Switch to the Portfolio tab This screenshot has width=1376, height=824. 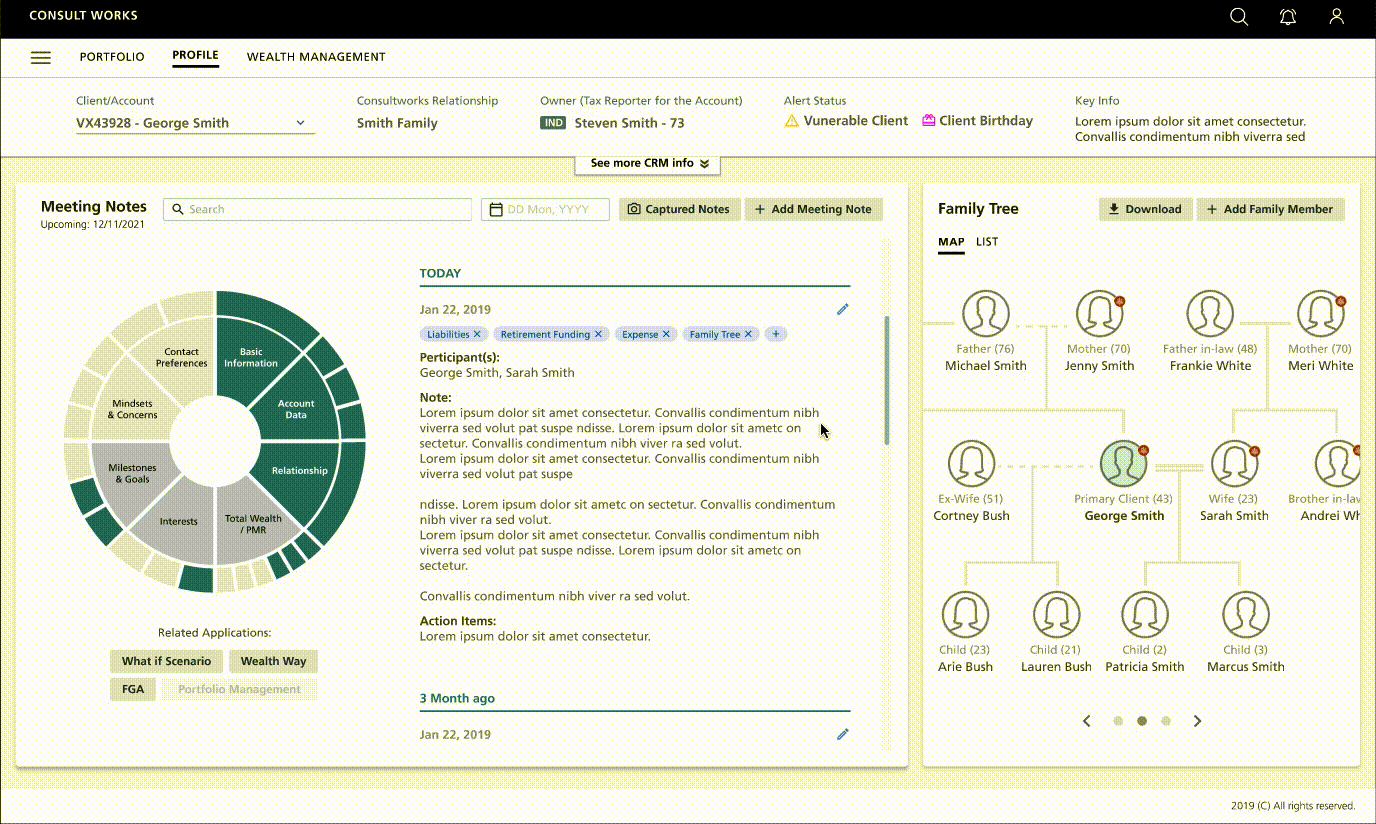[112, 57]
